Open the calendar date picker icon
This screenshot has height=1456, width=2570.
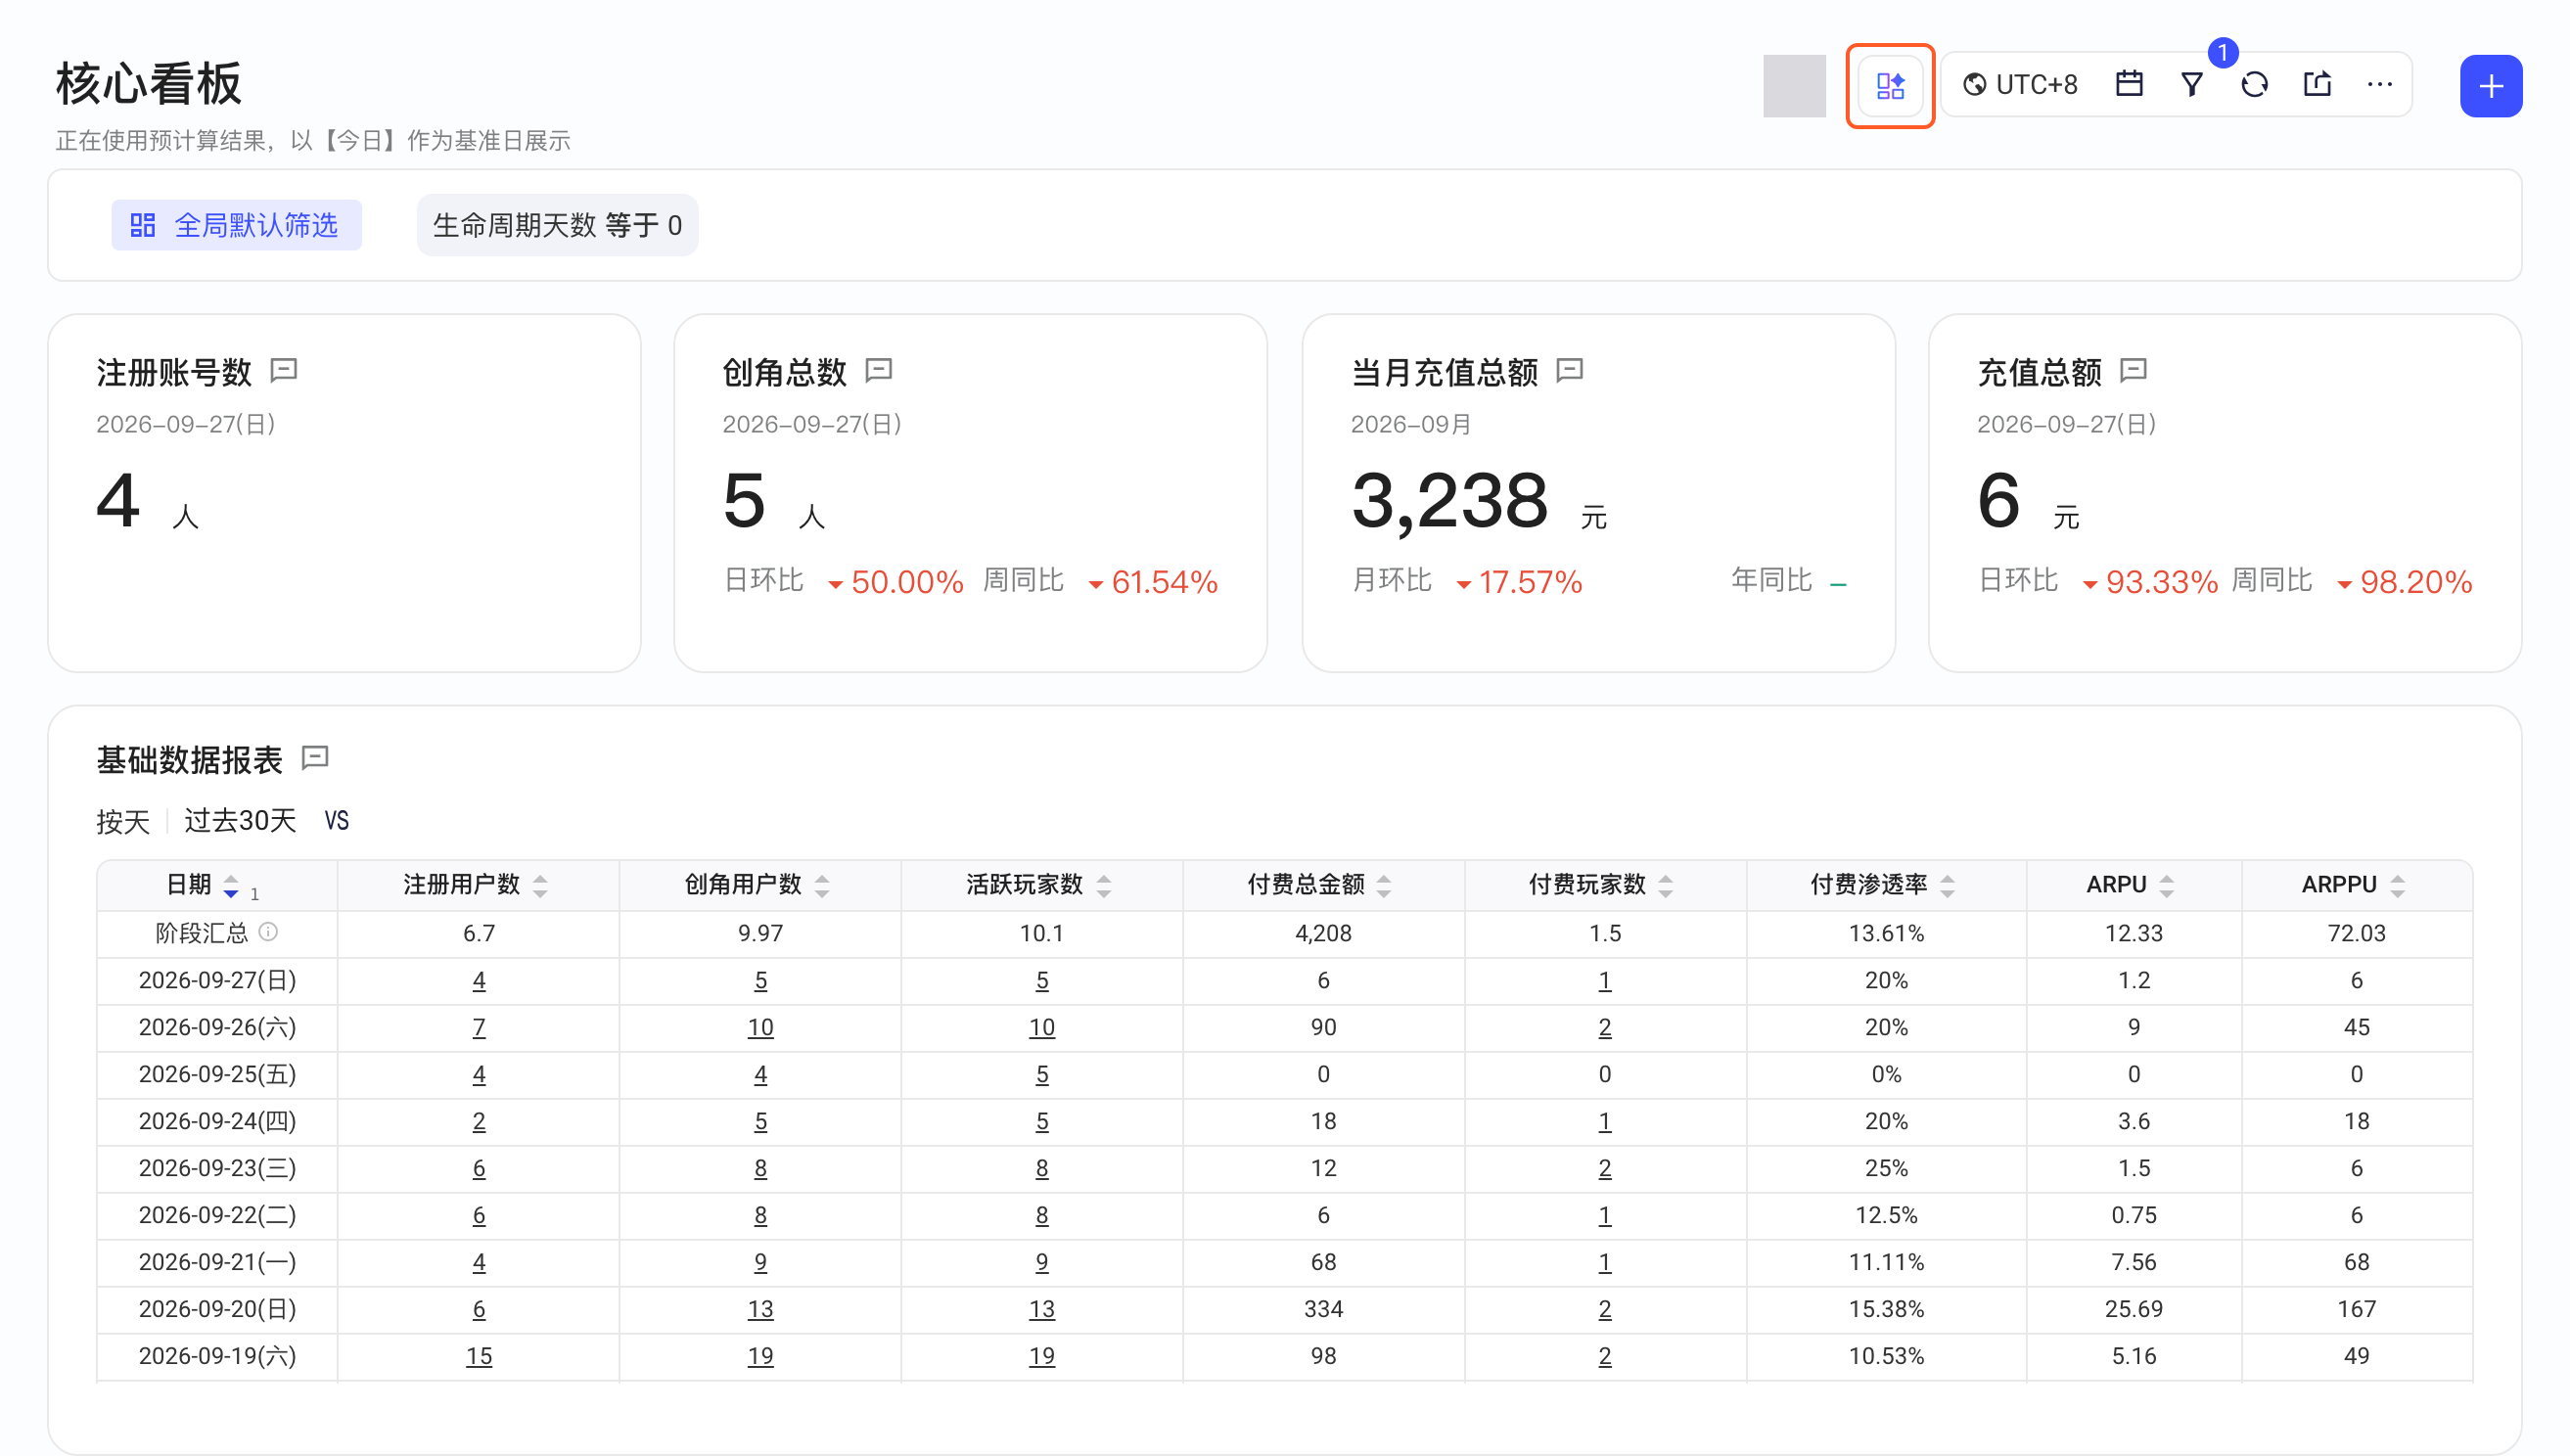tap(2128, 85)
